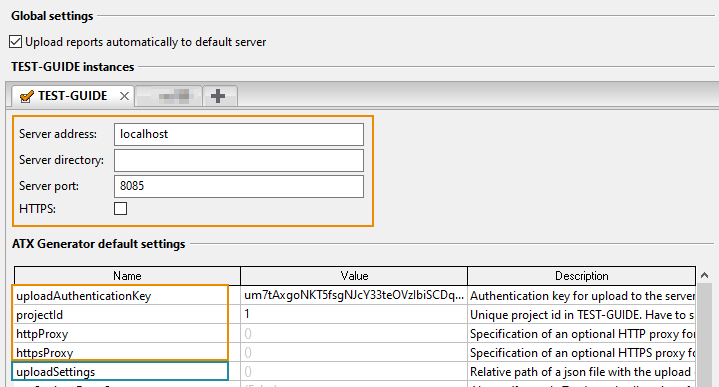This screenshot has height=387, width=719.
Task: Click 'Unique project id in TEST-GUIDE' description
Action: [581, 315]
